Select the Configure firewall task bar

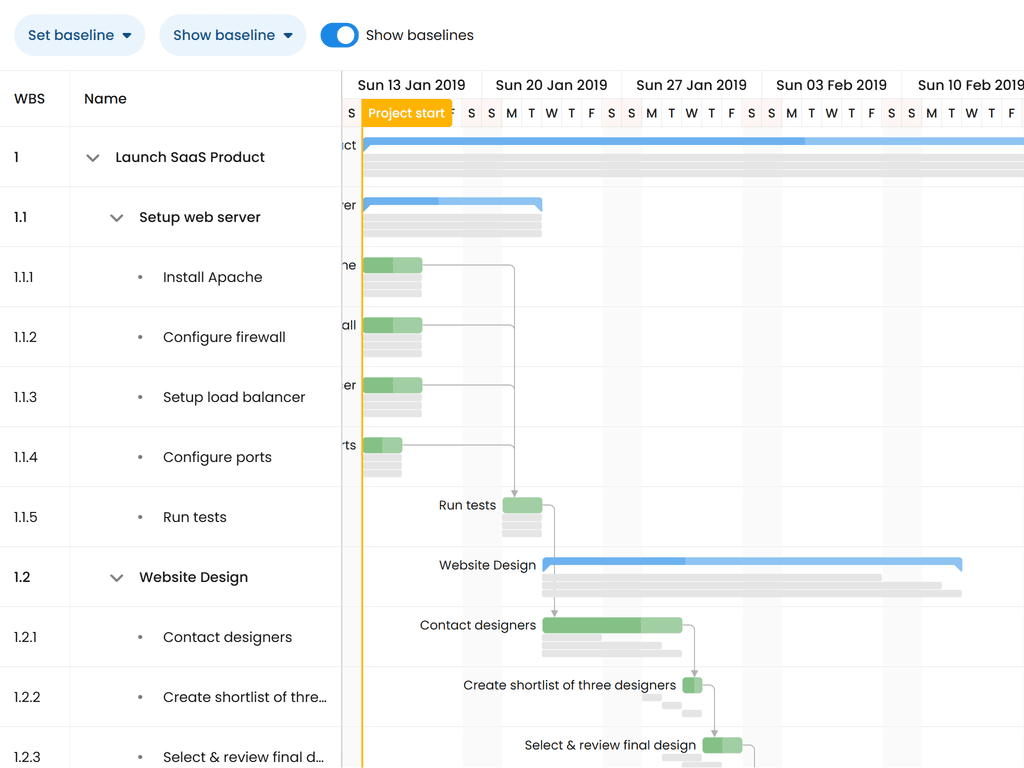392,325
